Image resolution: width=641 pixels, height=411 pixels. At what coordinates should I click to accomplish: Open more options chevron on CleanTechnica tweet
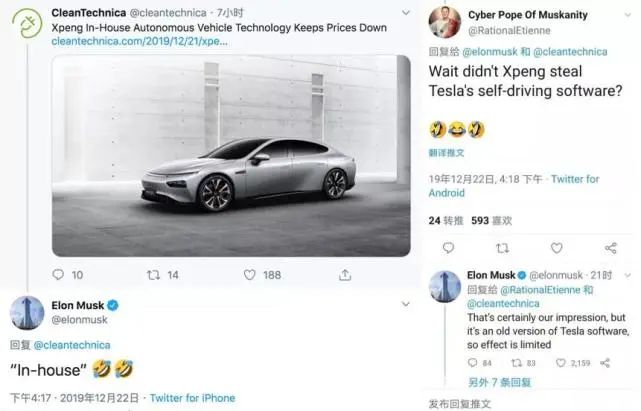(404, 13)
